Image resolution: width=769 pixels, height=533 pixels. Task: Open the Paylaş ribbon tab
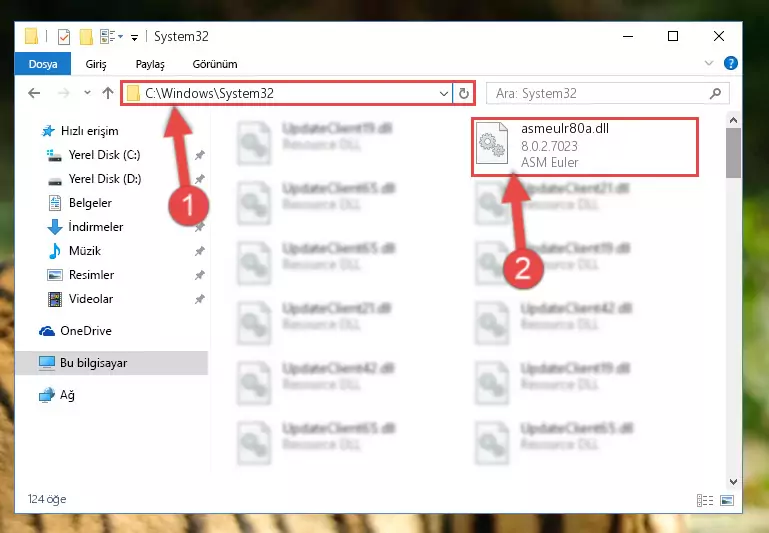click(150, 64)
